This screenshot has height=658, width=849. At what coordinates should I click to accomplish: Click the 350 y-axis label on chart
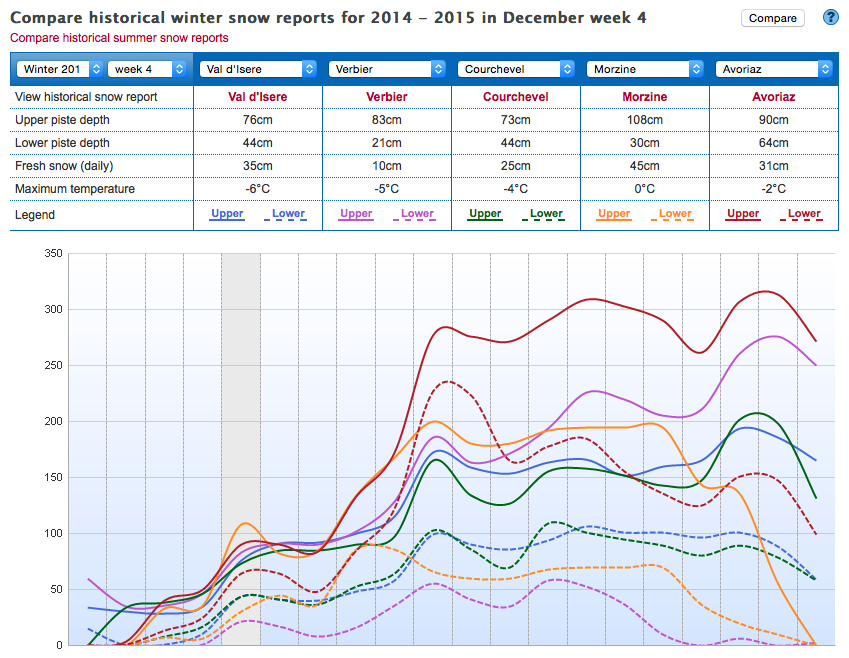pyautogui.click(x=53, y=253)
